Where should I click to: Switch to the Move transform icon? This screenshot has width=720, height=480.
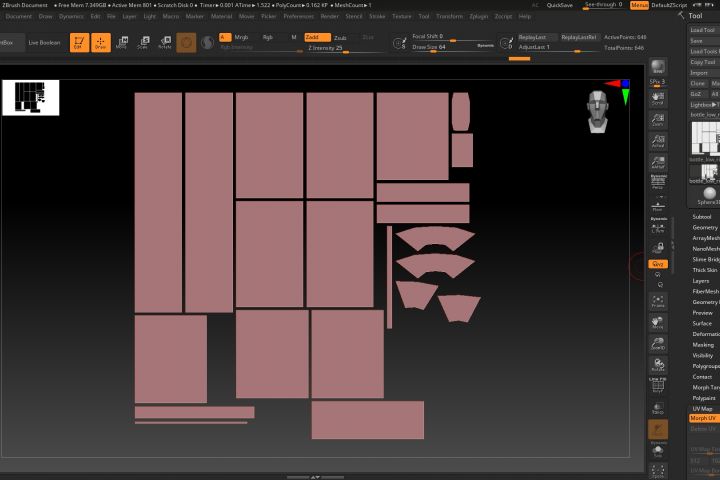tap(122, 42)
